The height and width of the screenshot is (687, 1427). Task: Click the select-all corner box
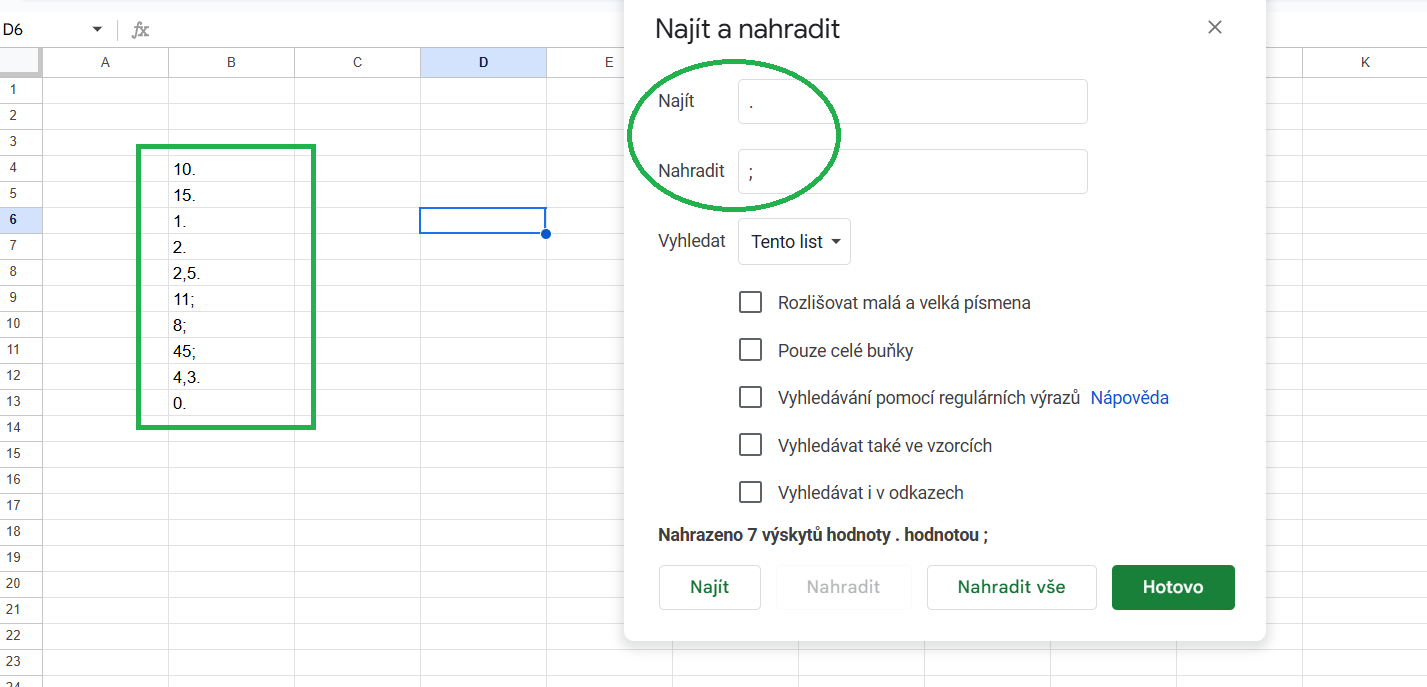pos(20,62)
